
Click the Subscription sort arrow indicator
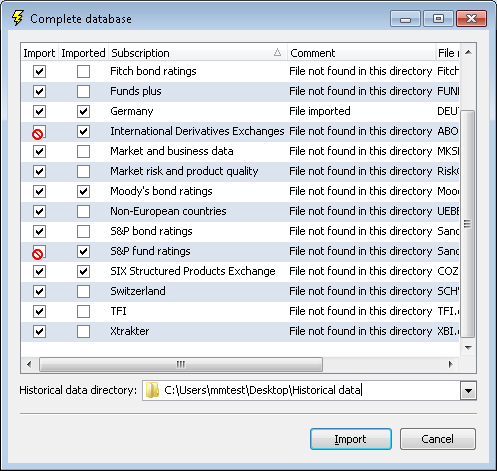277,52
